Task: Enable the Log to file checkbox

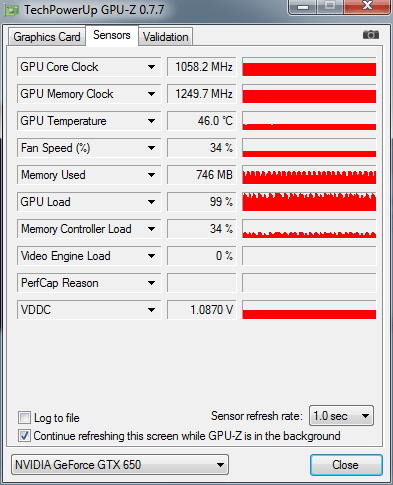Action: pyautogui.click(x=24, y=417)
